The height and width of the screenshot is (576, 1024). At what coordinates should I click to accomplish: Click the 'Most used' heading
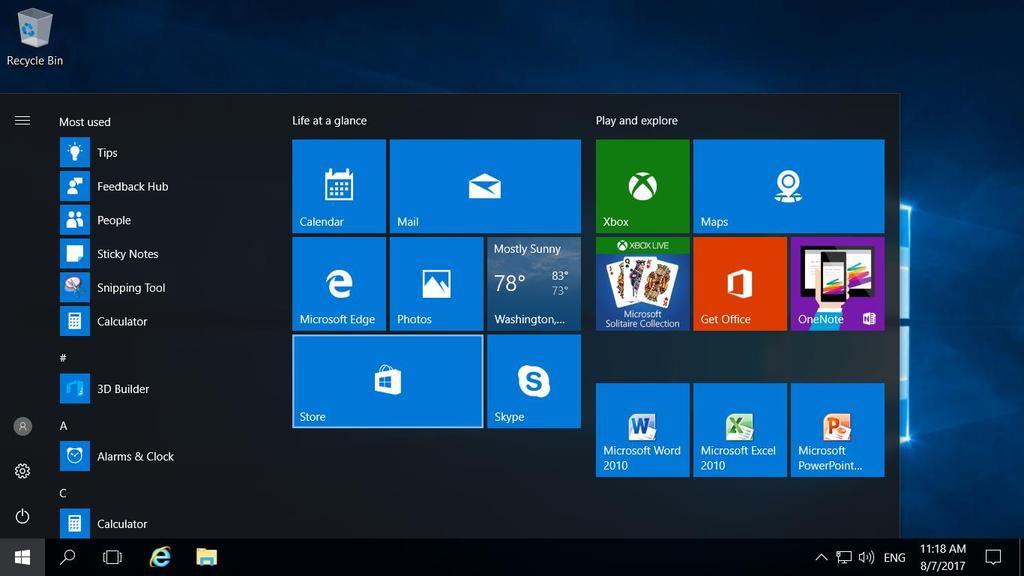pyautogui.click(x=85, y=122)
